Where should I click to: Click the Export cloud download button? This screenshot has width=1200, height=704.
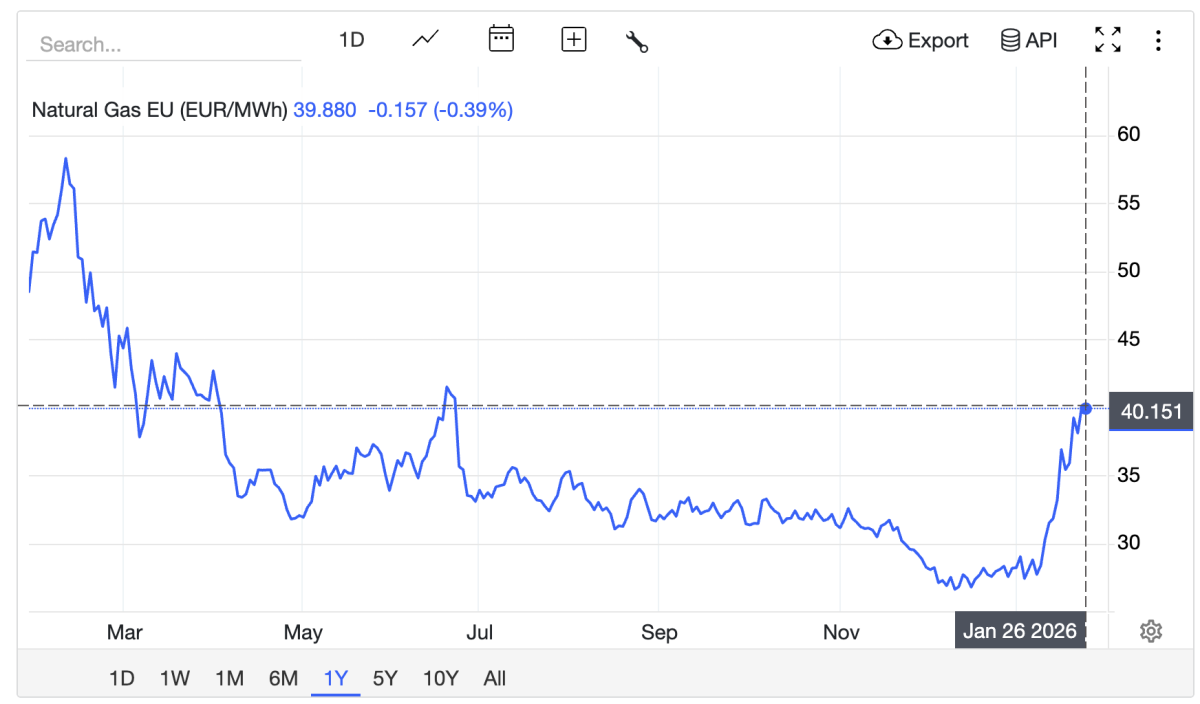[920, 40]
